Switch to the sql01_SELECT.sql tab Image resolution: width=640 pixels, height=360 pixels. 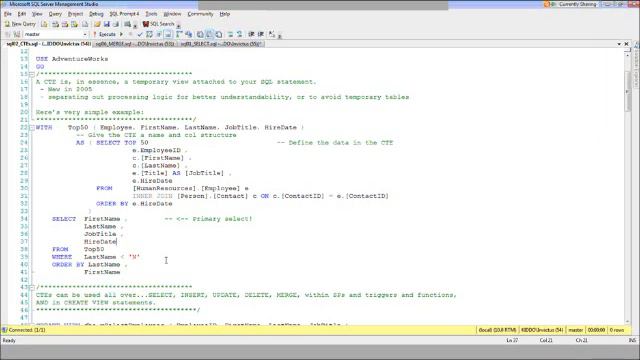pos(221,44)
